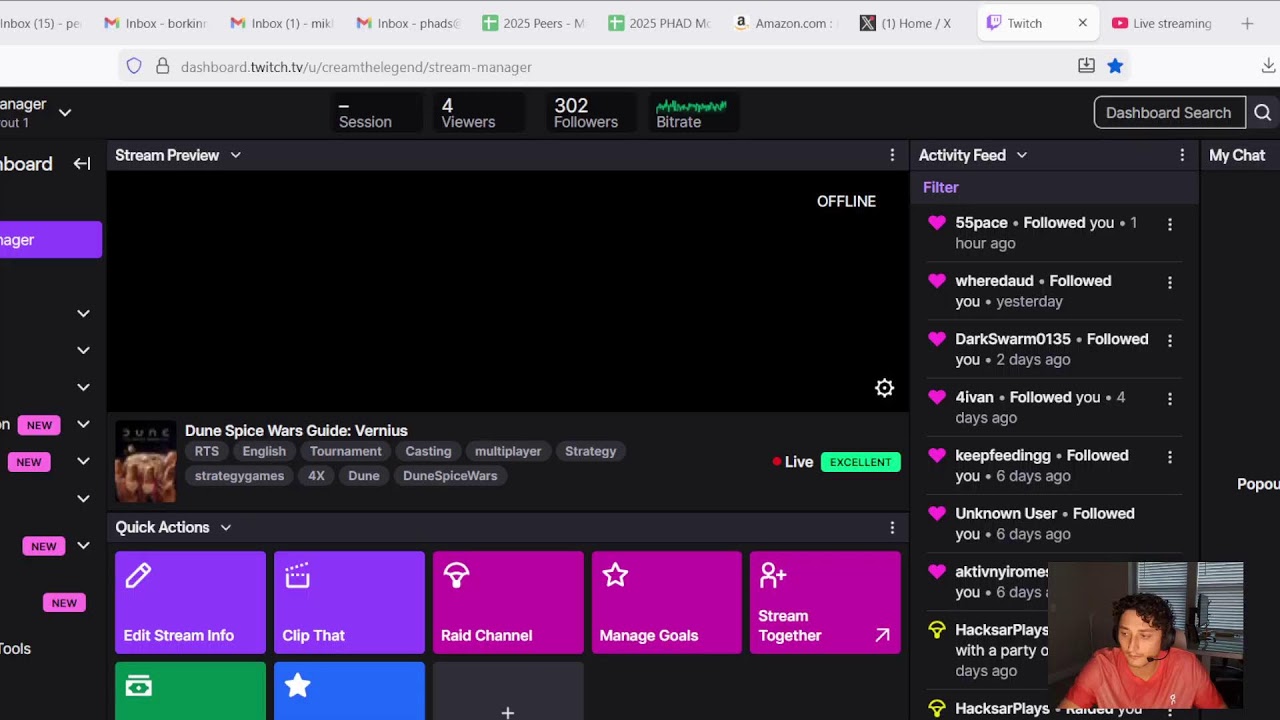Screen dimensions: 1280x720
Task: Expand the Stream Preview panel dropdown
Action: click(x=236, y=155)
